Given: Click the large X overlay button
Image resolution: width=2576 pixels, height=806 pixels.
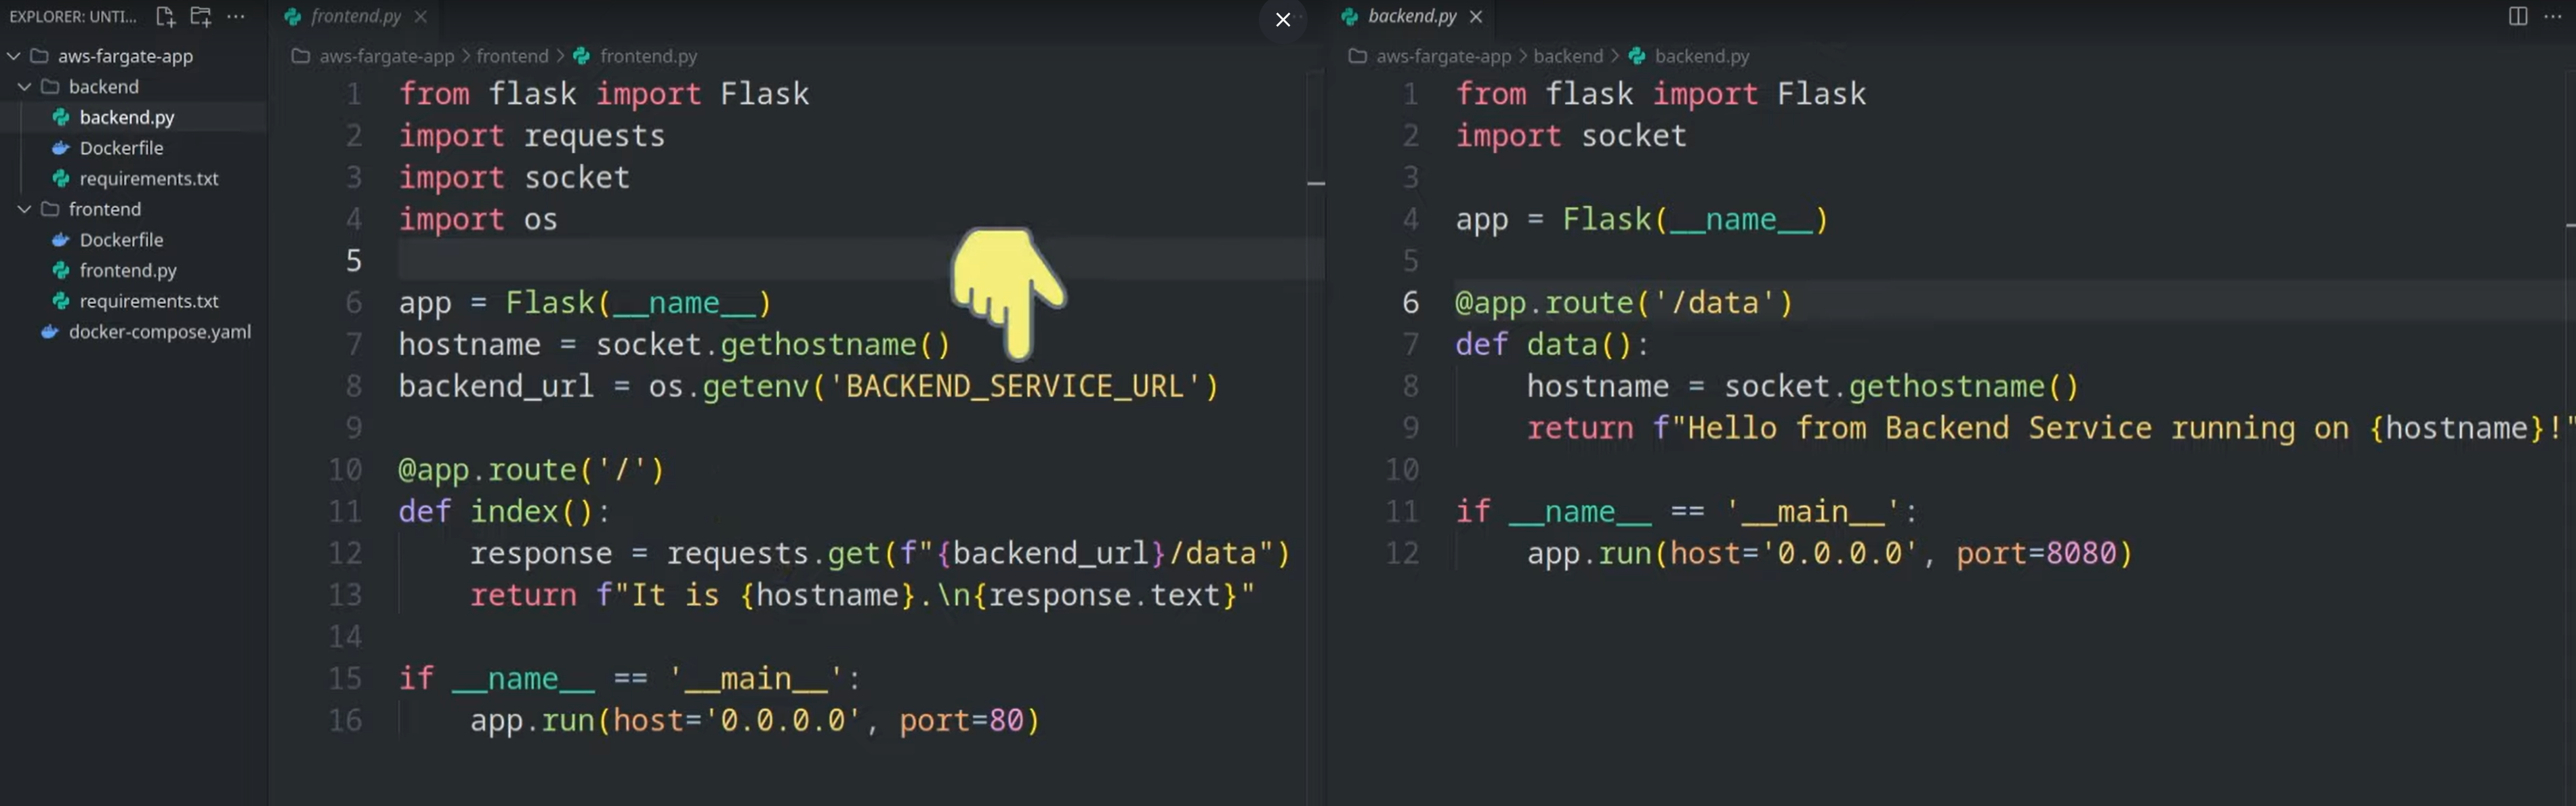Looking at the screenshot, I should pos(1282,19).
